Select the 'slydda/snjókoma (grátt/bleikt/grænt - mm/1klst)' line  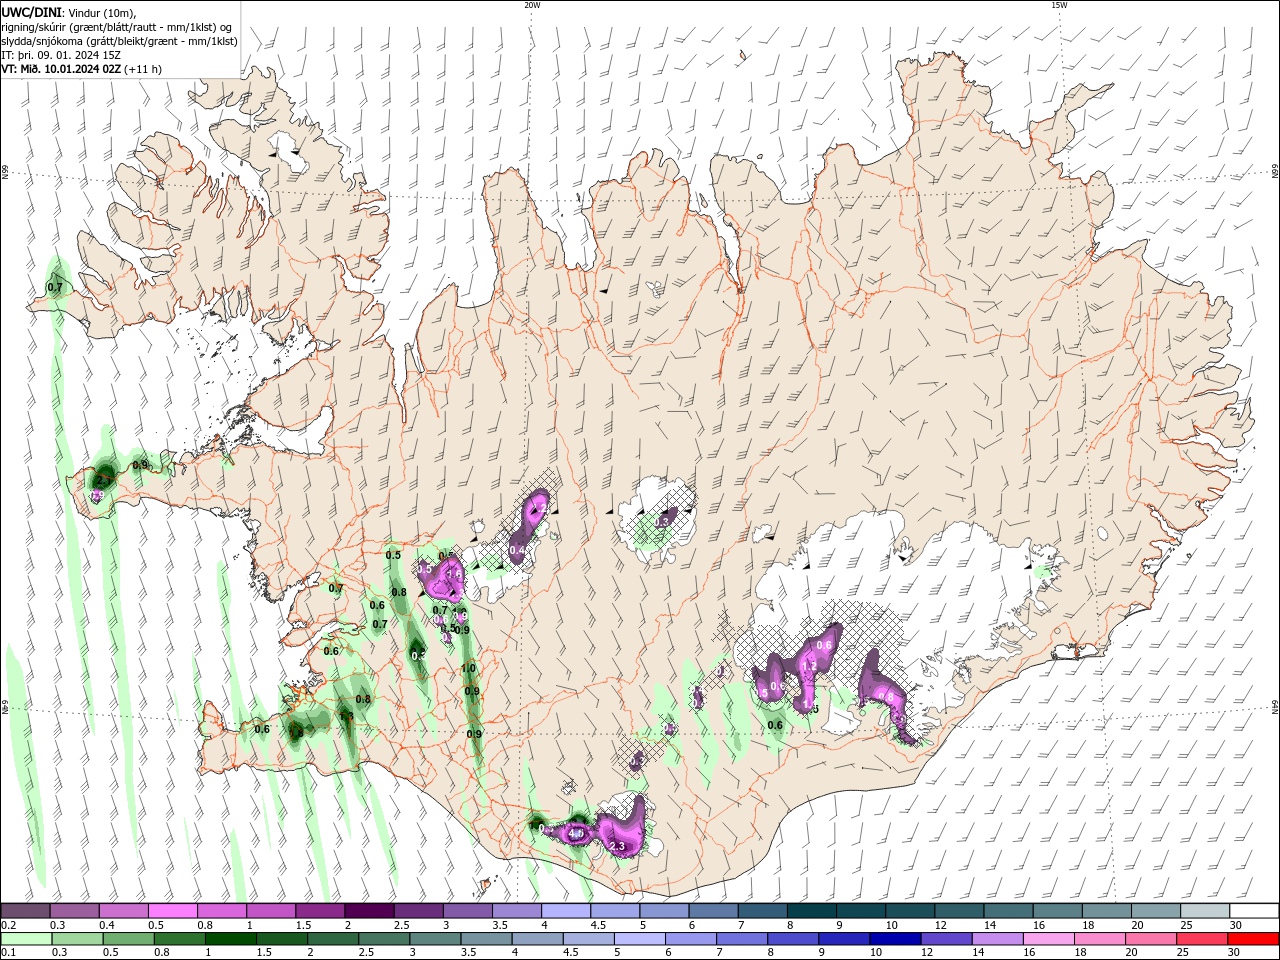click(x=119, y=41)
